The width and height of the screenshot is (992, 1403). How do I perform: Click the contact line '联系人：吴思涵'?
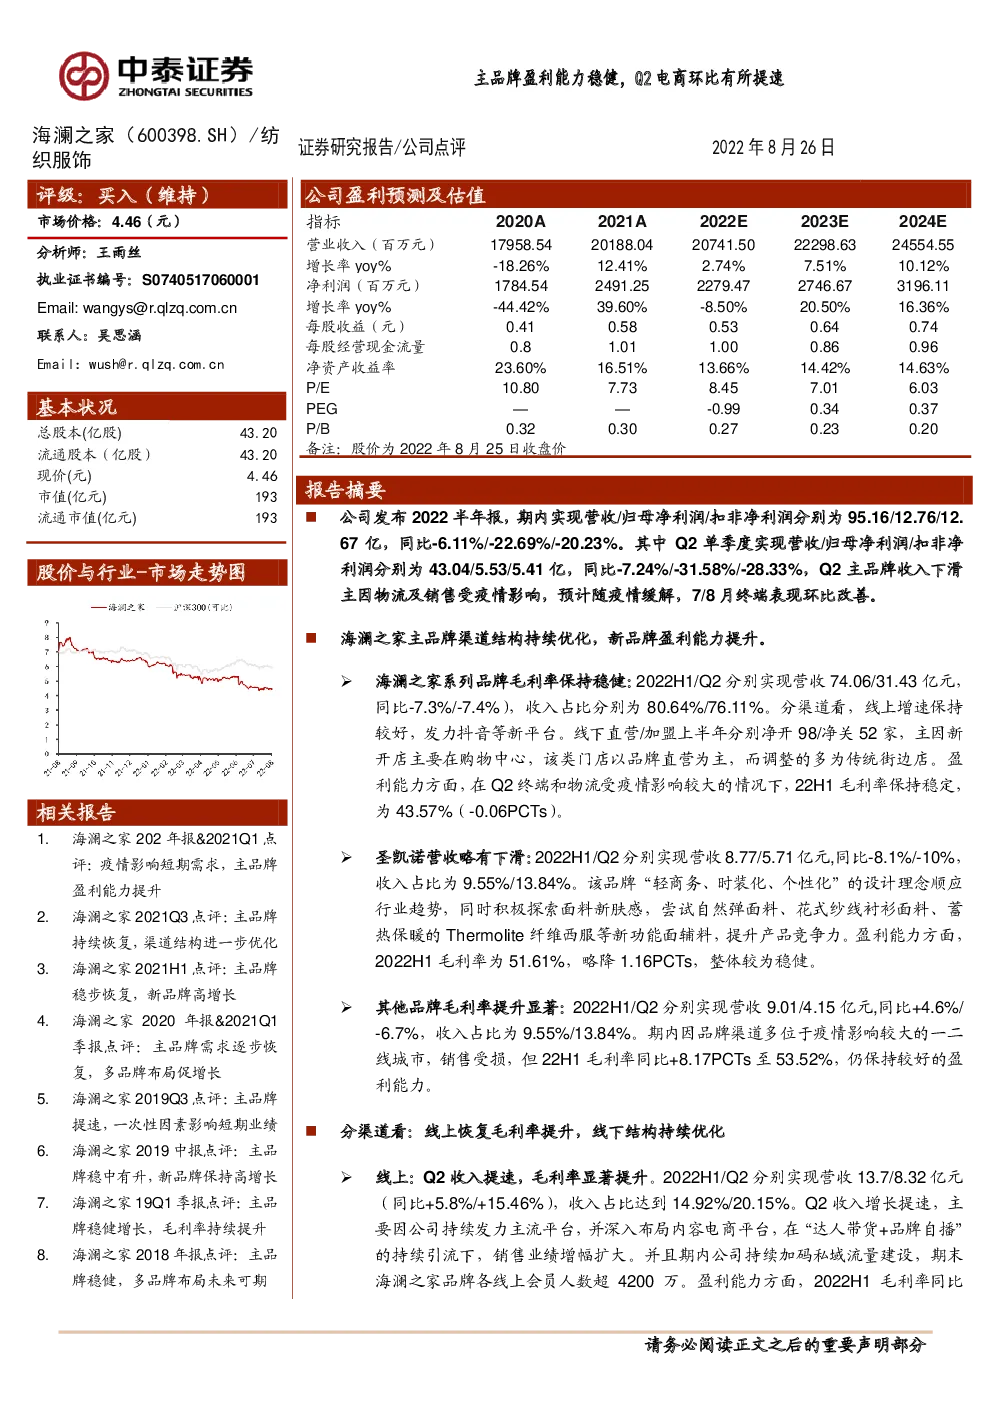click(x=89, y=336)
